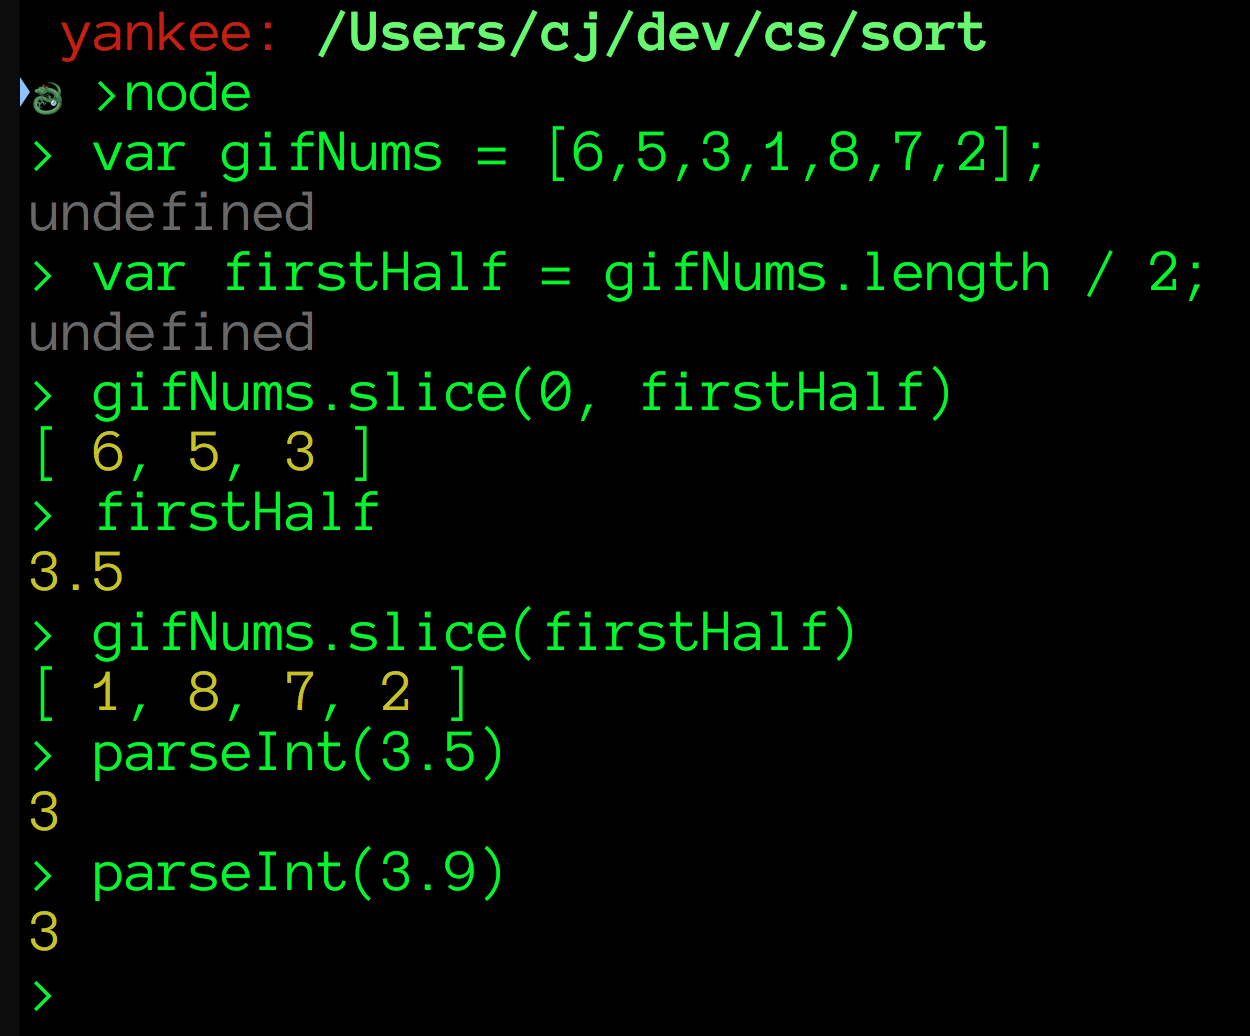Click the green dragon prompt icon
This screenshot has width=1250, height=1036.
(47, 98)
